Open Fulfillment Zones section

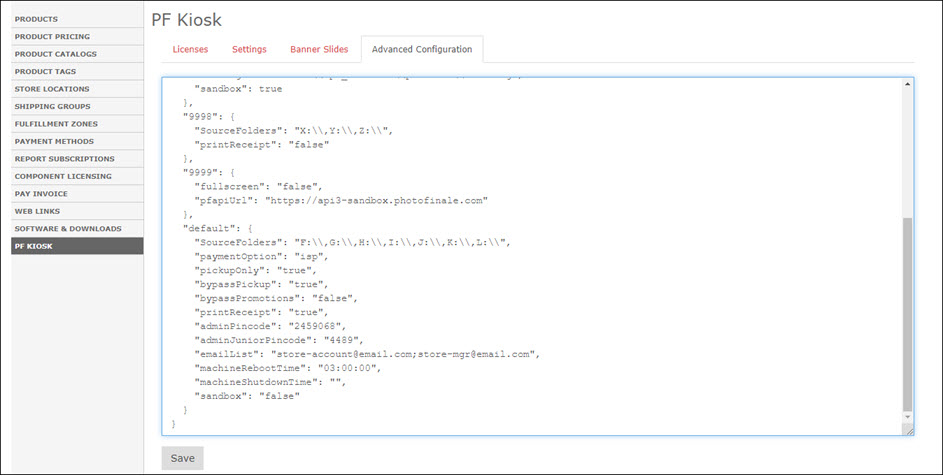[77, 124]
